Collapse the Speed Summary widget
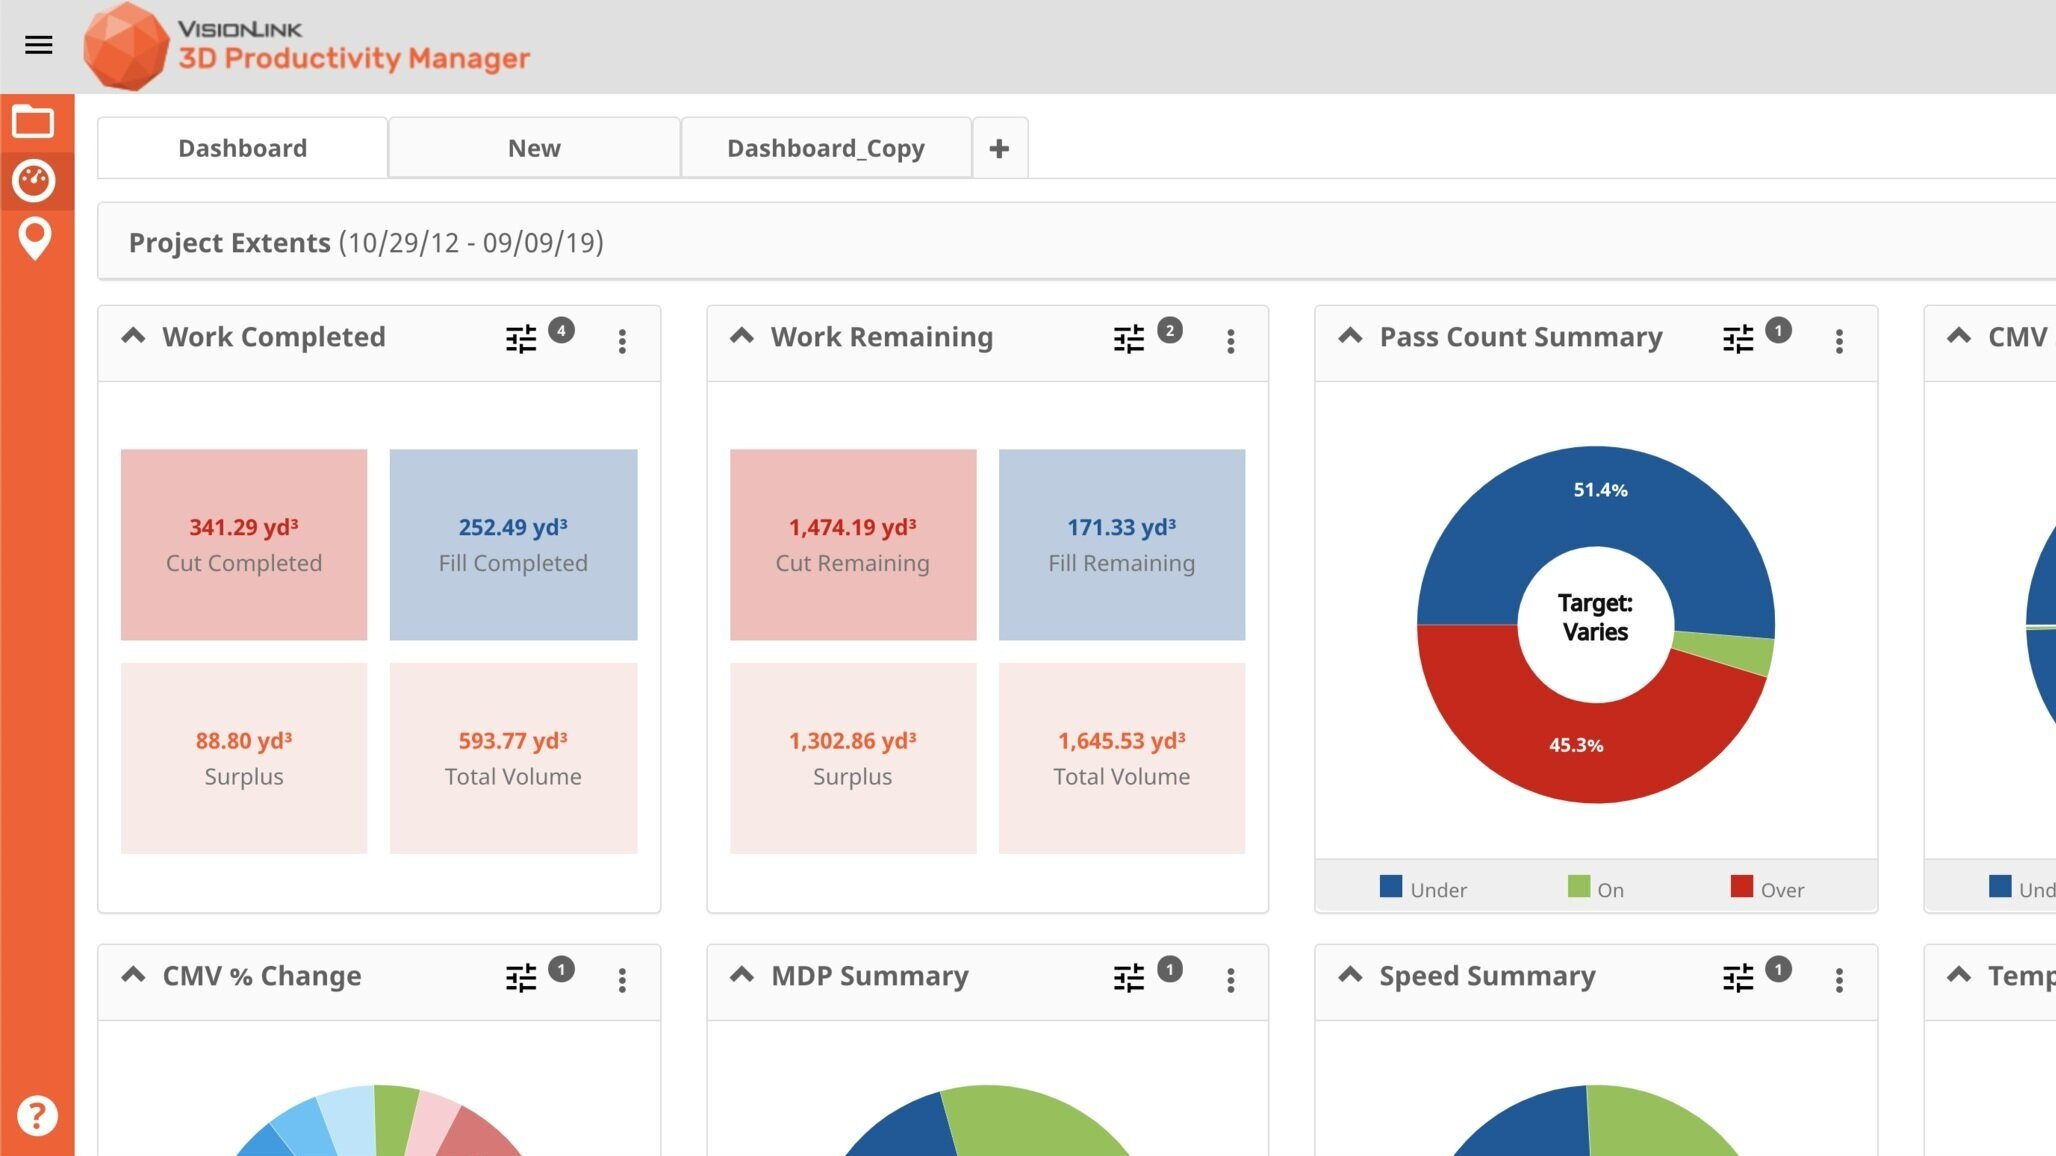This screenshot has width=2056, height=1156. pyautogui.click(x=1350, y=974)
